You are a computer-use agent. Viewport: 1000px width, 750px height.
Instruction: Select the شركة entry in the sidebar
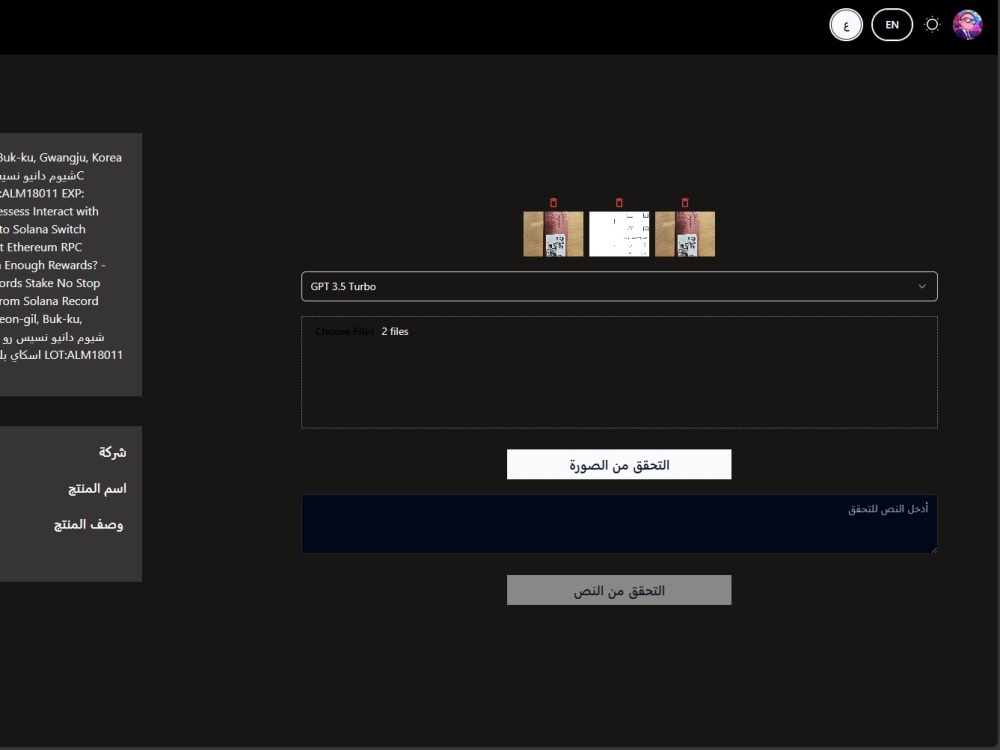pos(114,451)
